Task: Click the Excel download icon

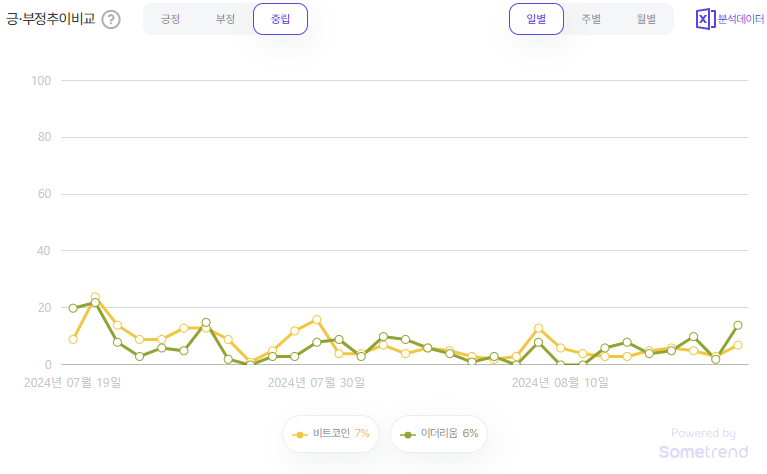Action: pos(705,19)
